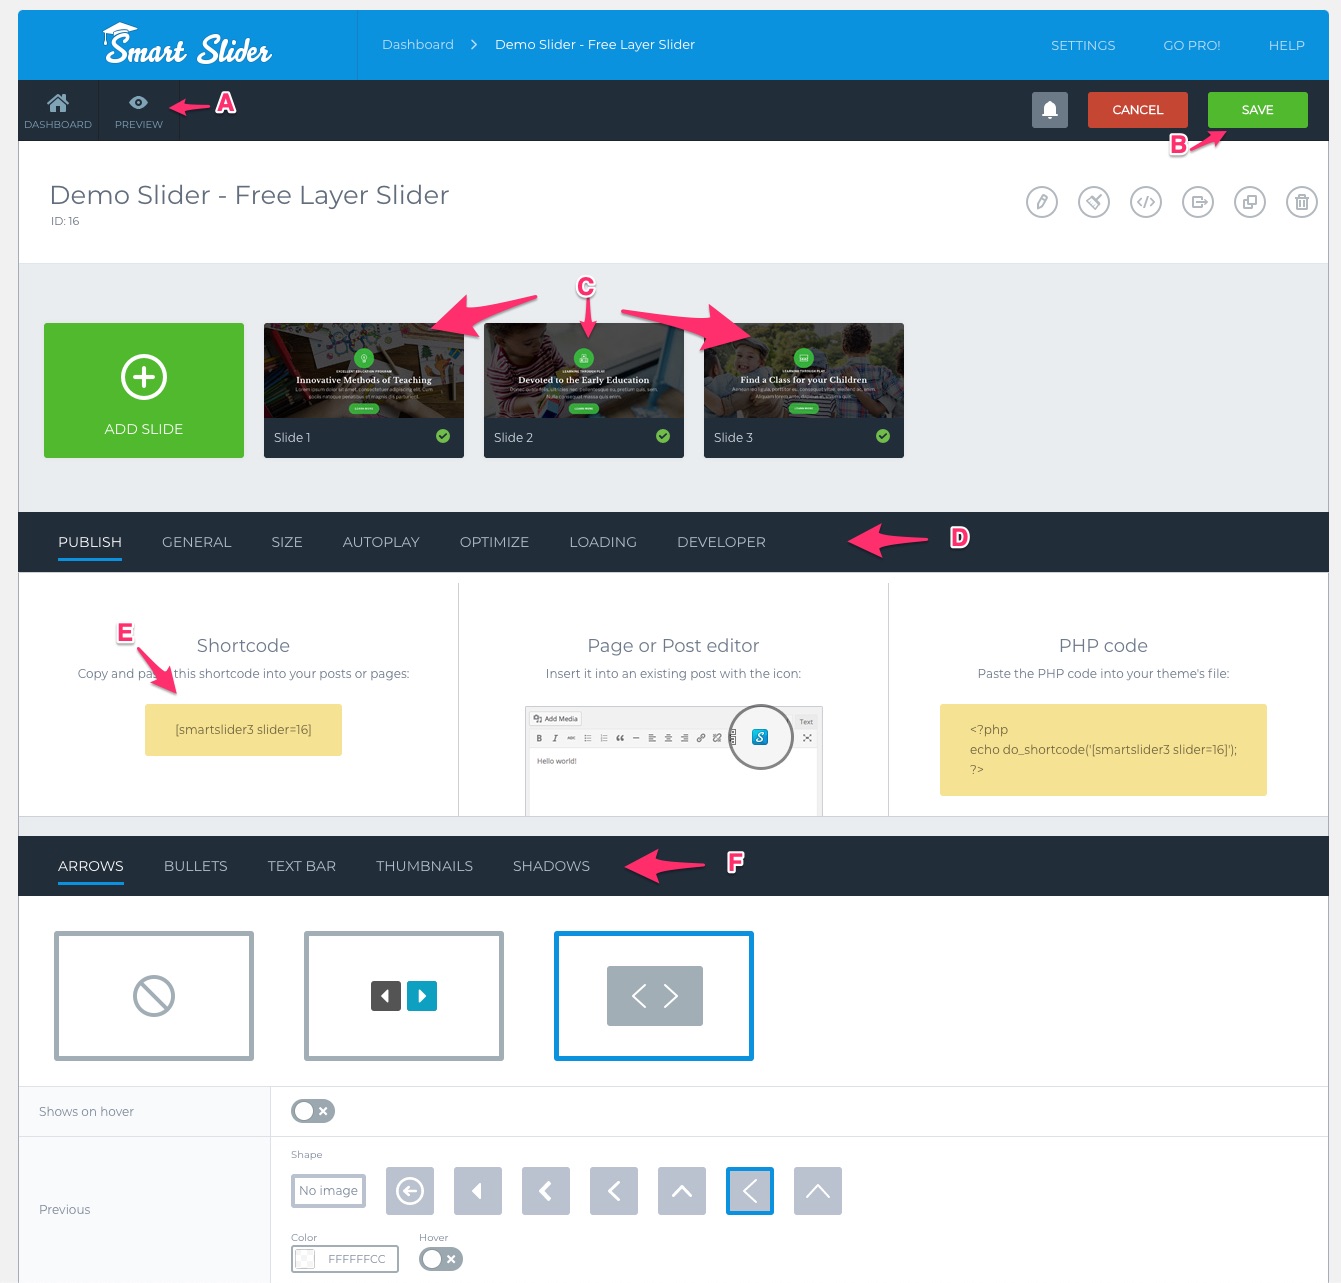Open the General tab
The width and height of the screenshot is (1341, 1283).
click(x=196, y=542)
